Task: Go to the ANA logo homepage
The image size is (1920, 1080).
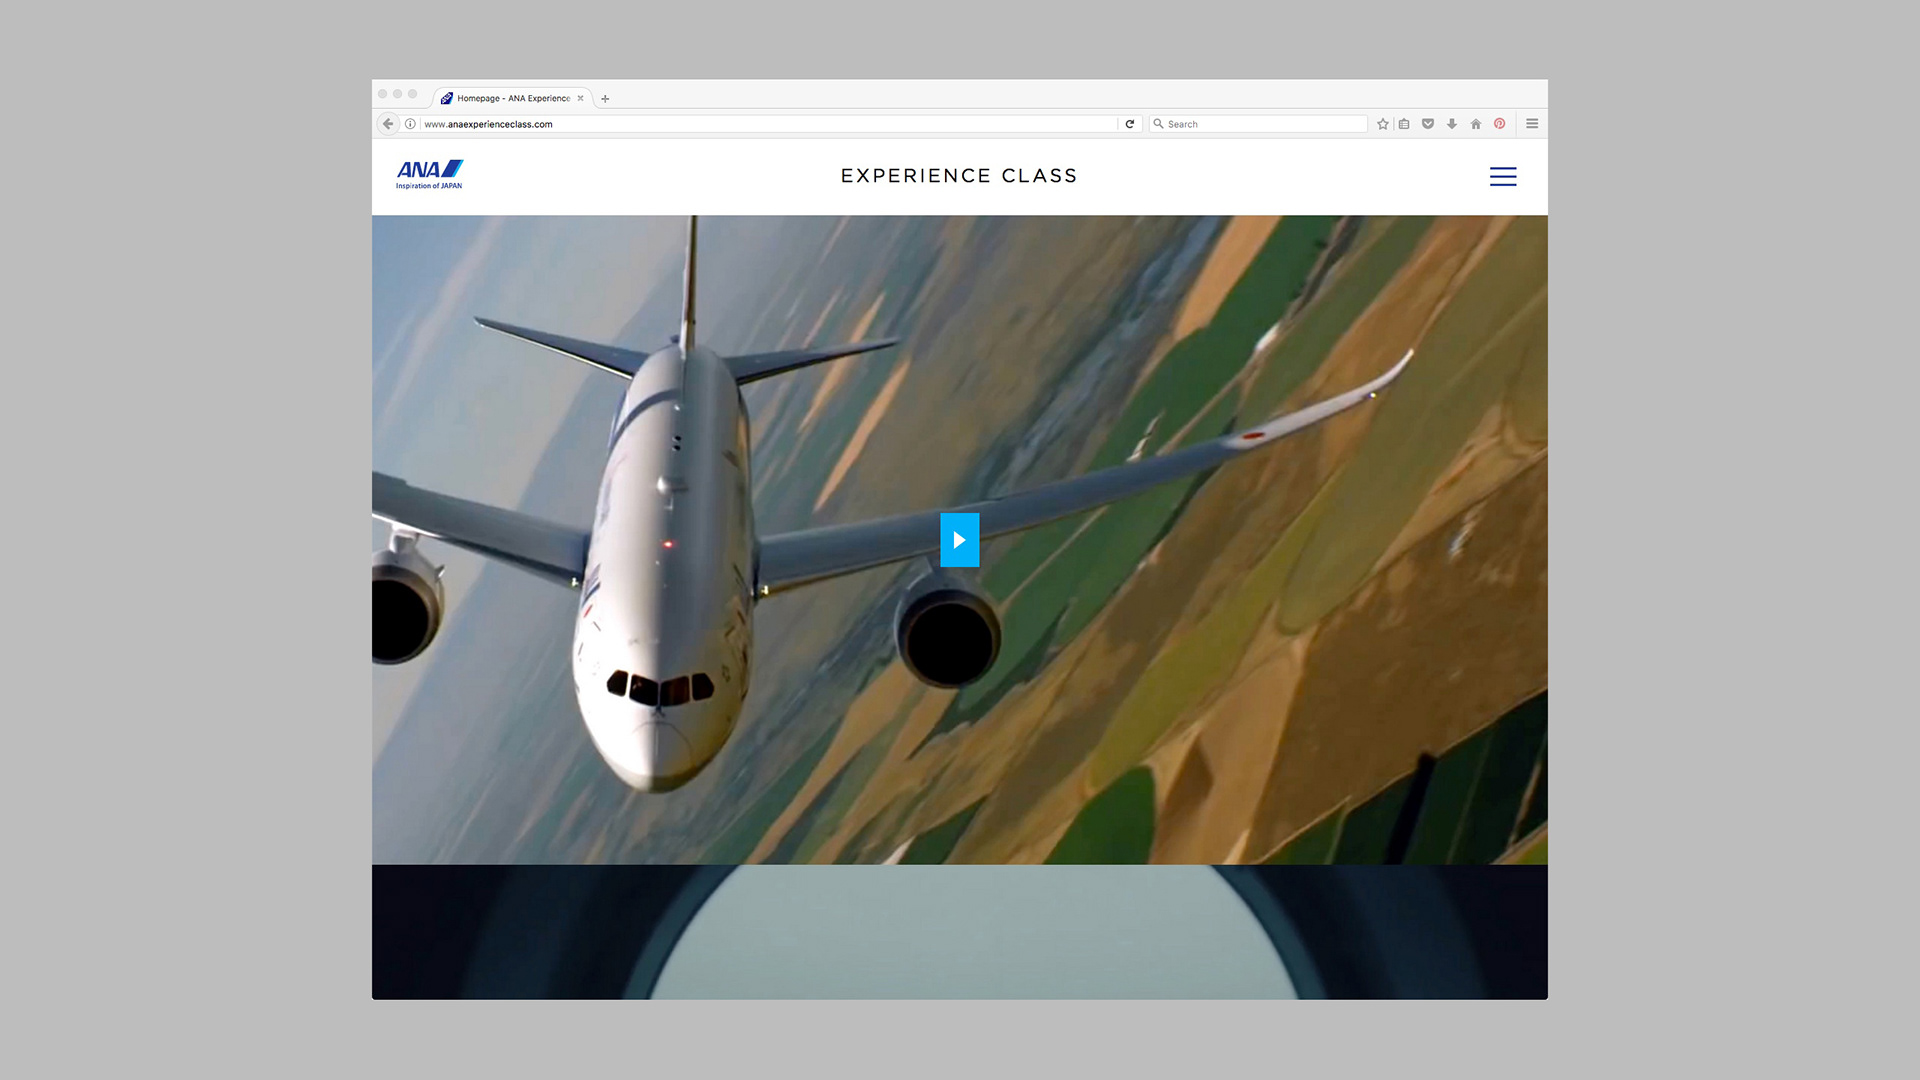Action: [x=430, y=175]
